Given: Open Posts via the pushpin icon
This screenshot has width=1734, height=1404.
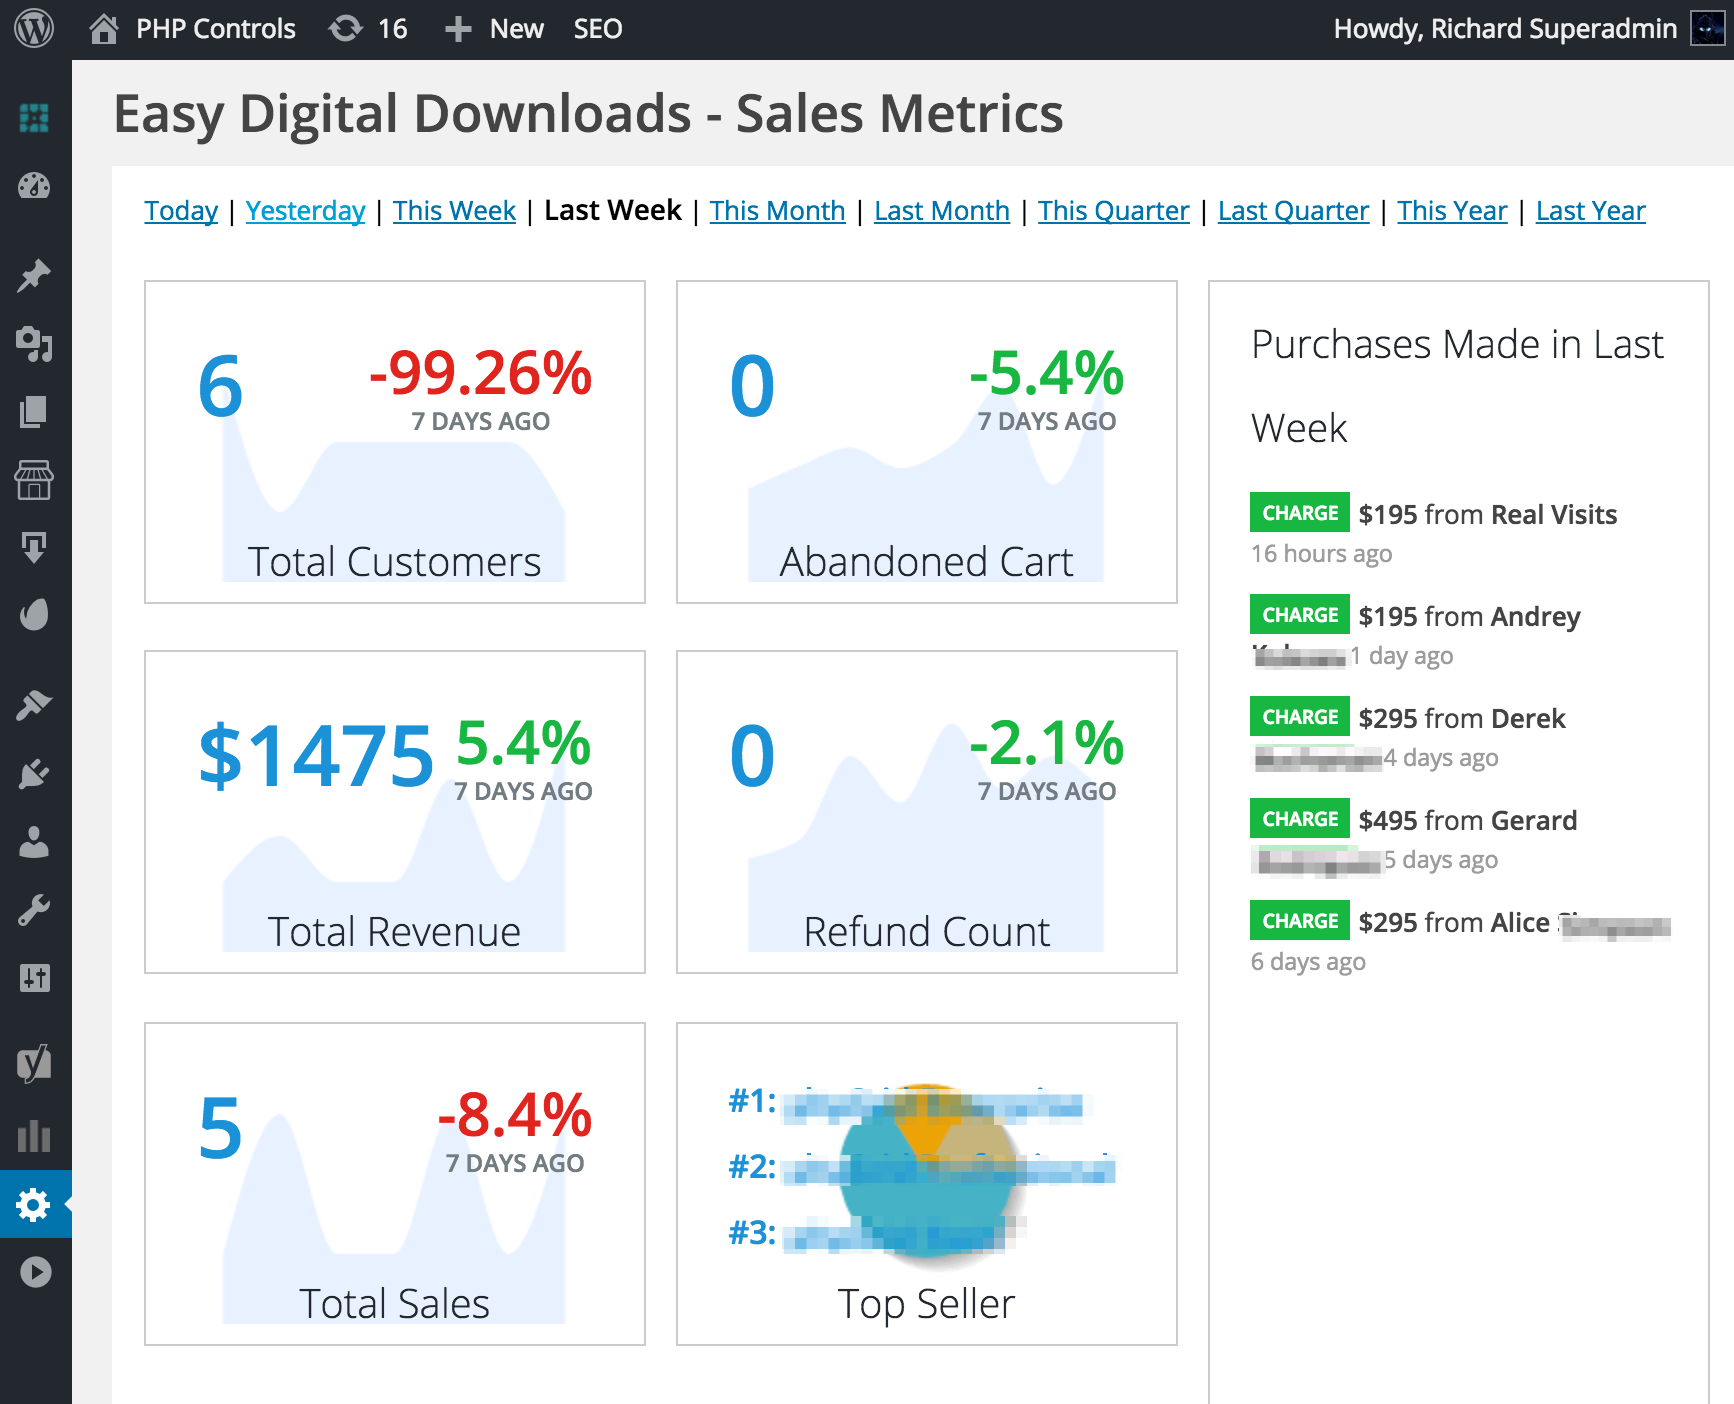Looking at the screenshot, I should pyautogui.click(x=34, y=276).
